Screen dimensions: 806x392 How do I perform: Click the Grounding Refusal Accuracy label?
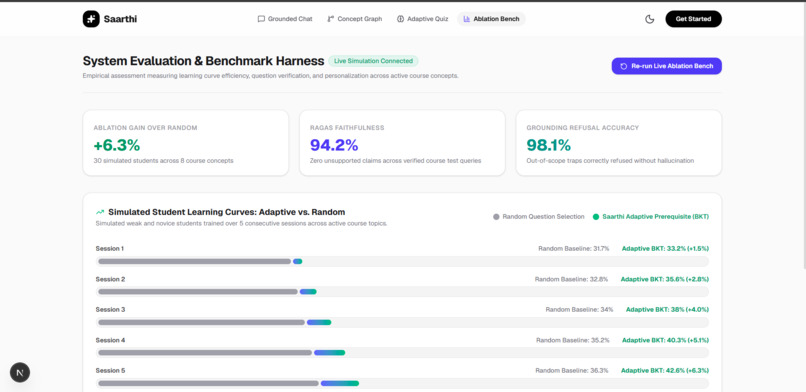582,127
